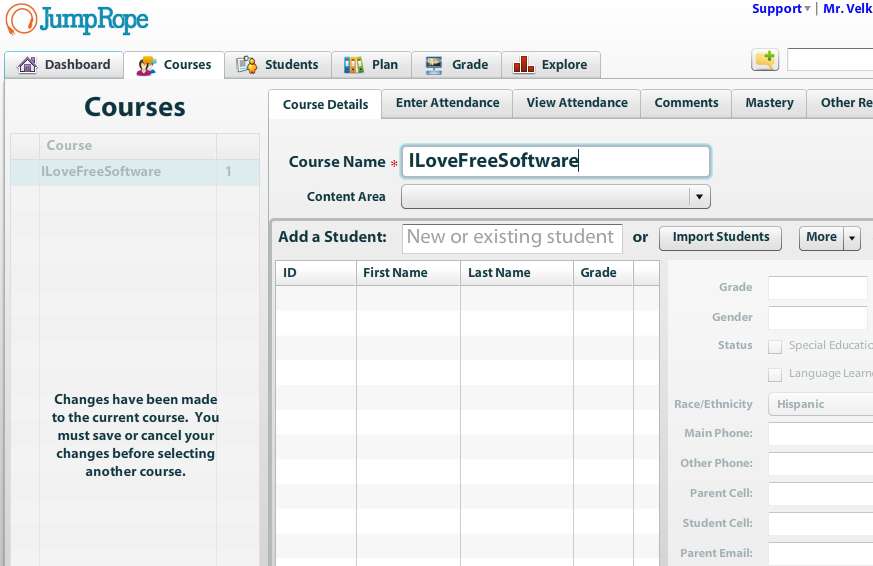The height and width of the screenshot is (566, 873).
Task: Switch to the Enter Attendance tab
Action: pos(447,103)
